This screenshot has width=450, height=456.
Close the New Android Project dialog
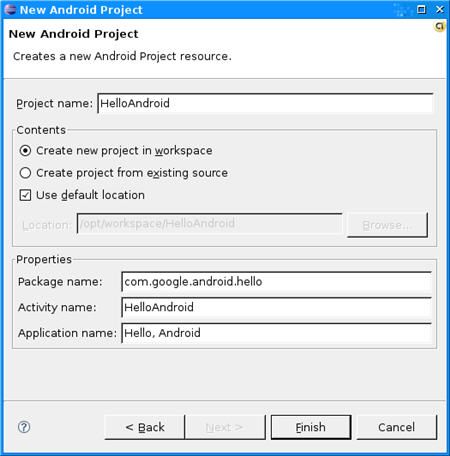440,9
